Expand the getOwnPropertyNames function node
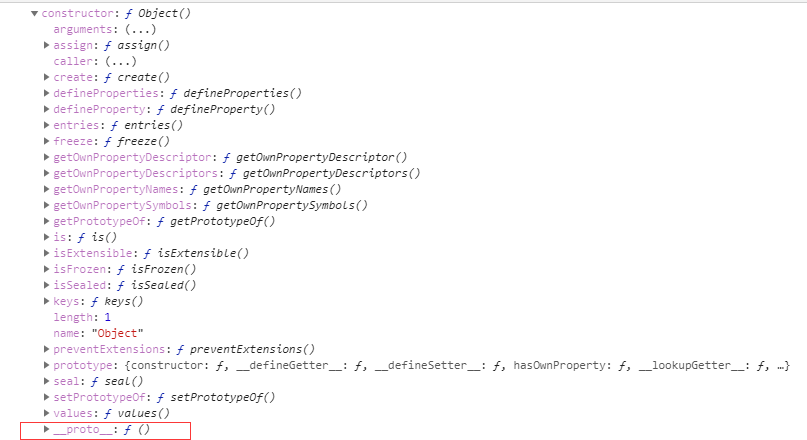 [46, 189]
